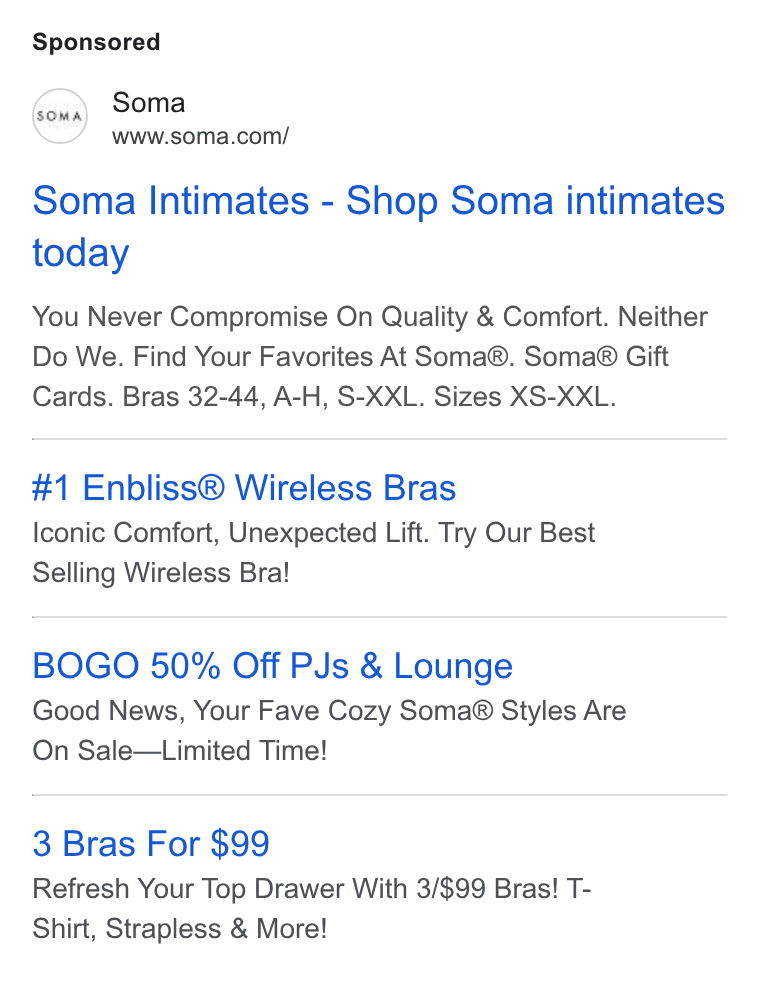Click the "Sizes XS-XXL." text
Screen dimensions: 760x996
525,397
